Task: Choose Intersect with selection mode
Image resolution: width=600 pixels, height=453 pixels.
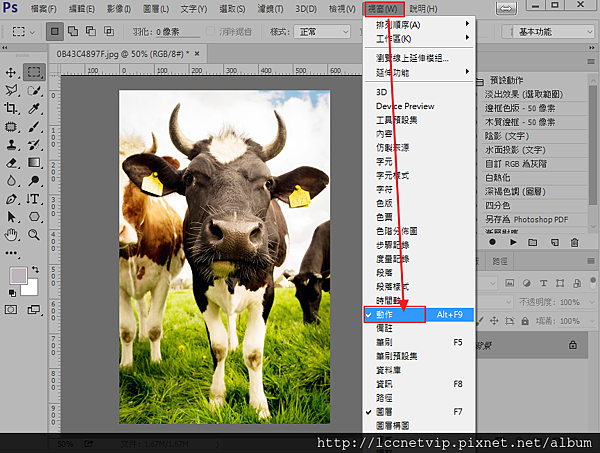Action: 109,31
